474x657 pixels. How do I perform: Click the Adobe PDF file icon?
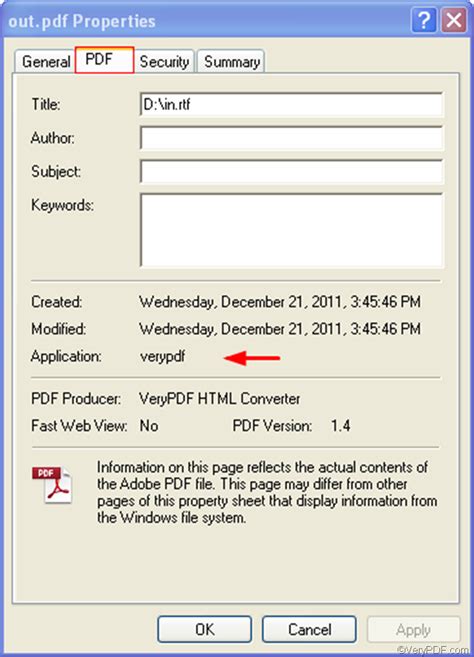pos(52,485)
